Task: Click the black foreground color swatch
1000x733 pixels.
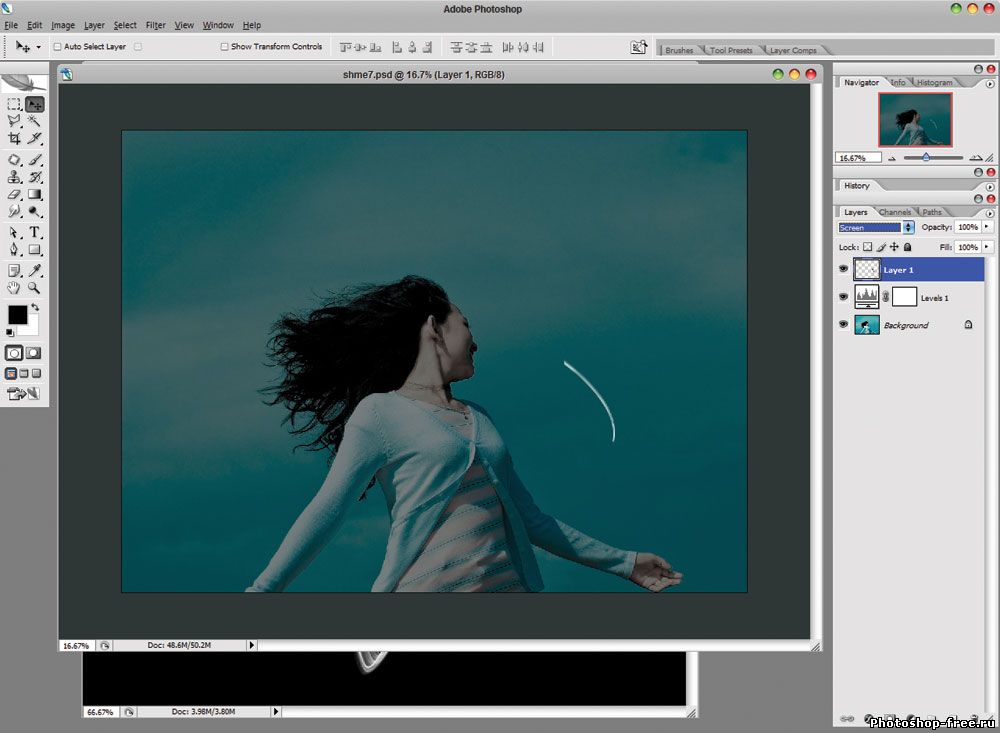Action: coord(18,315)
